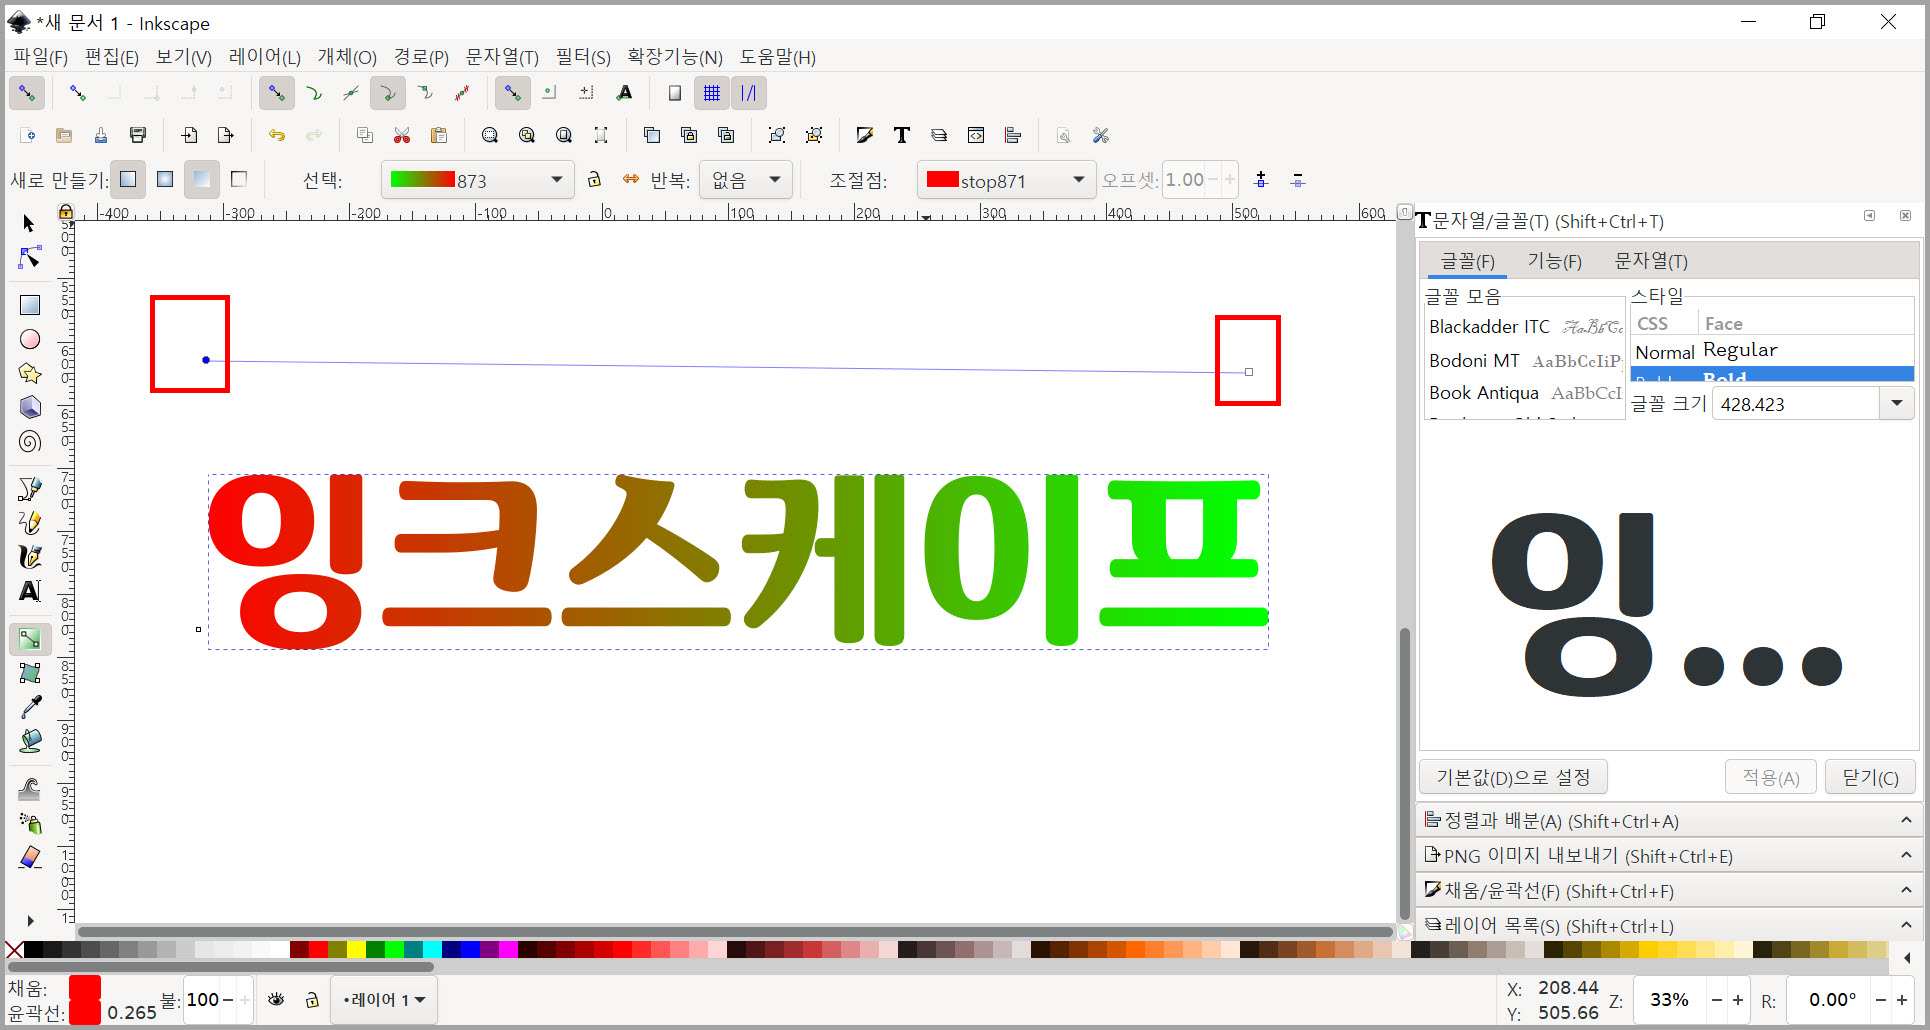This screenshot has width=1930, height=1030.
Task: Choose the Circle/Ellipse tool
Action: [x=30, y=339]
